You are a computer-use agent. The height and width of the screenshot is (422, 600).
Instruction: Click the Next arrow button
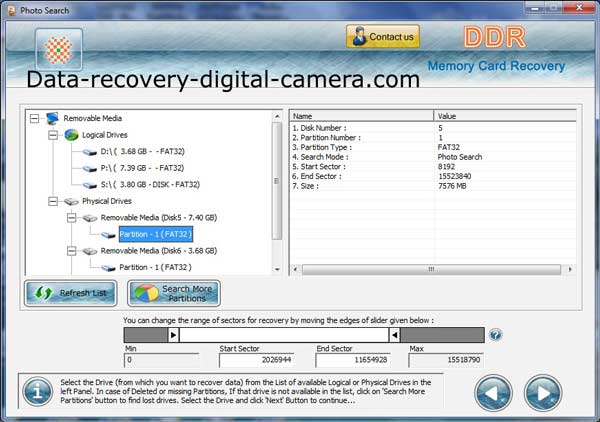tap(543, 393)
